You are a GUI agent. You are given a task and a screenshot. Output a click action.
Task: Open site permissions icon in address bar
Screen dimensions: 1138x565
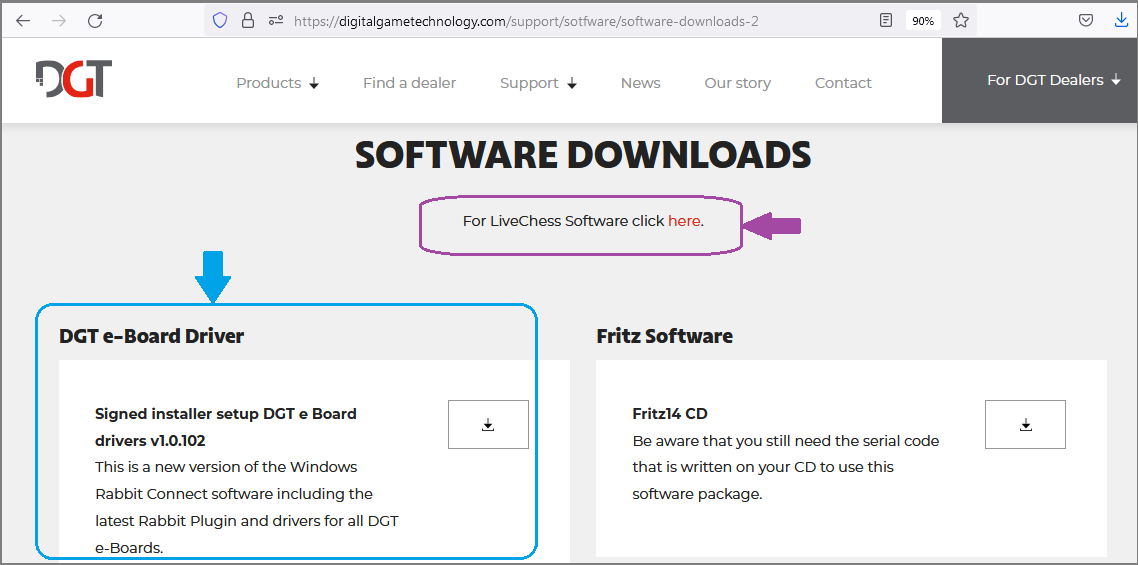[x=275, y=20]
